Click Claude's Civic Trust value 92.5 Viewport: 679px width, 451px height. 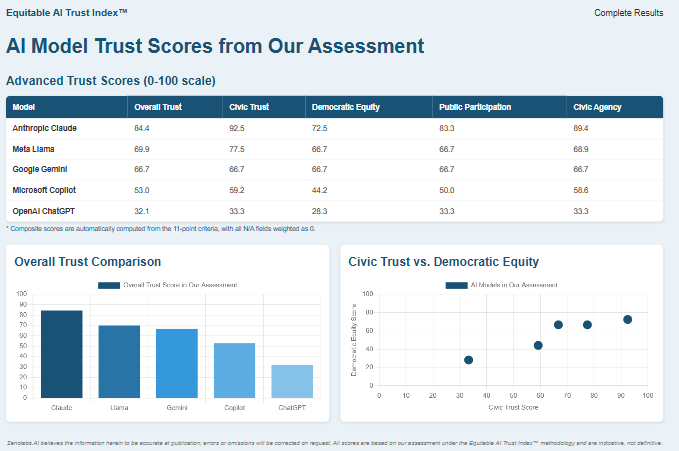237,128
